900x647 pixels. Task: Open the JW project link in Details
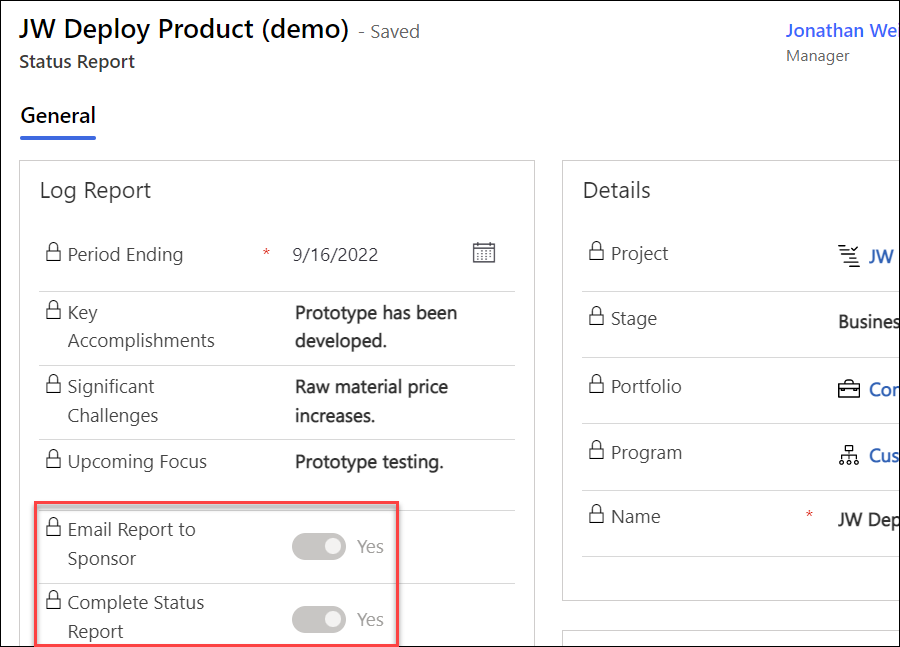881,256
